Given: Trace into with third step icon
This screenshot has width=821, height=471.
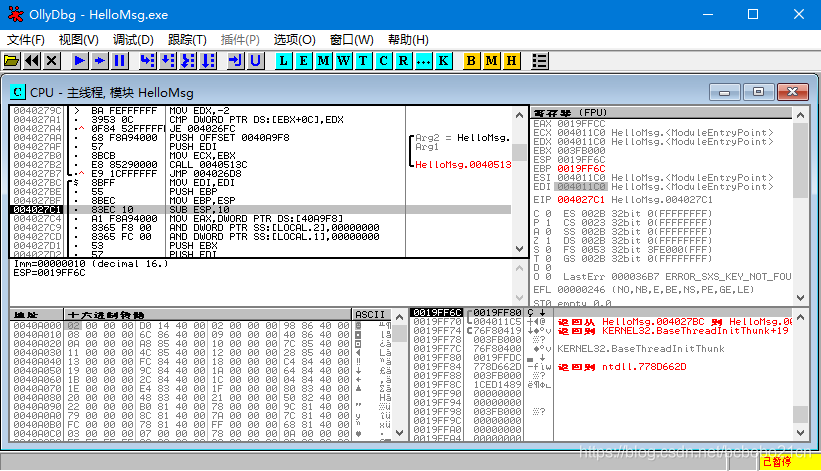Looking at the screenshot, I should (188, 61).
